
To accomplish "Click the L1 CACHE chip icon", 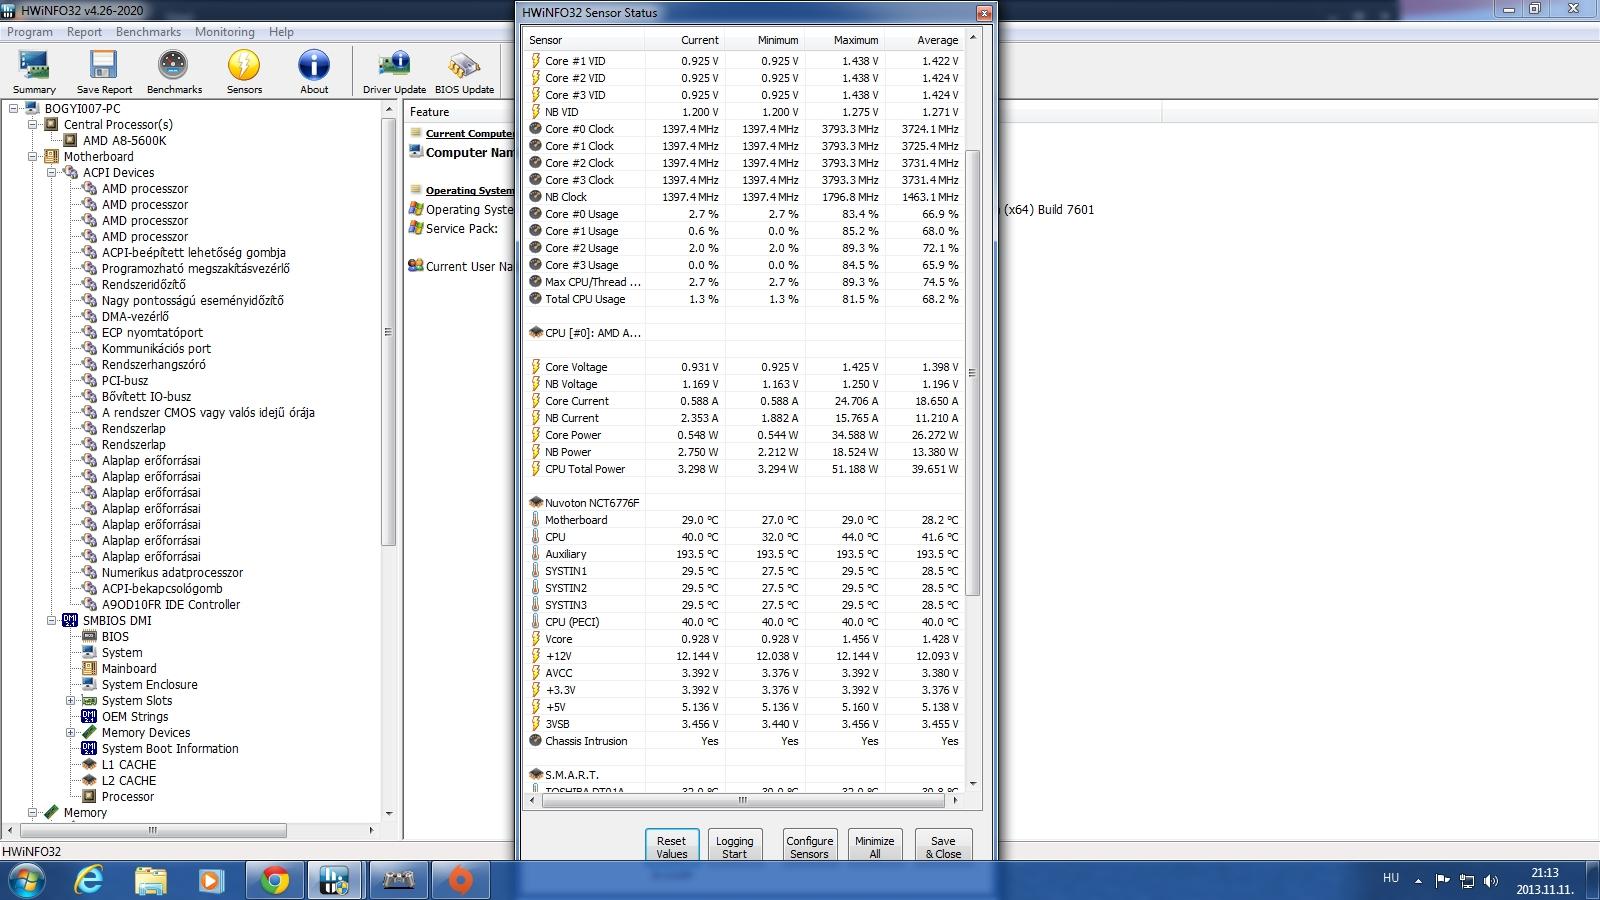I will click(90, 765).
